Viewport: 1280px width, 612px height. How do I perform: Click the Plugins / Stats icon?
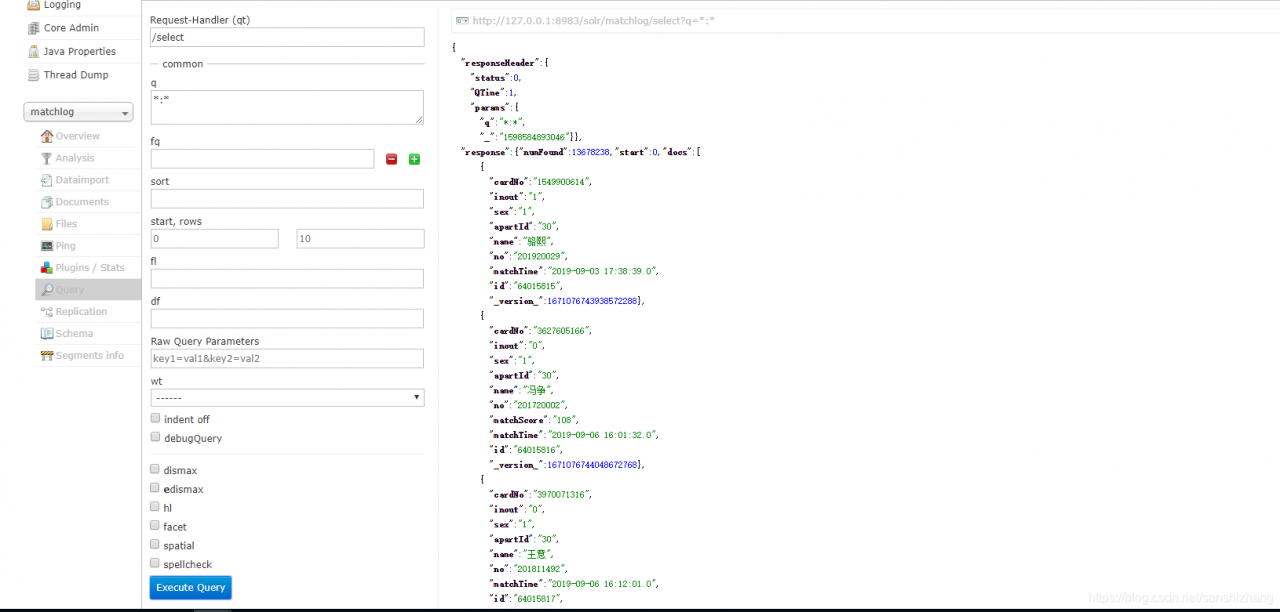(x=47, y=268)
